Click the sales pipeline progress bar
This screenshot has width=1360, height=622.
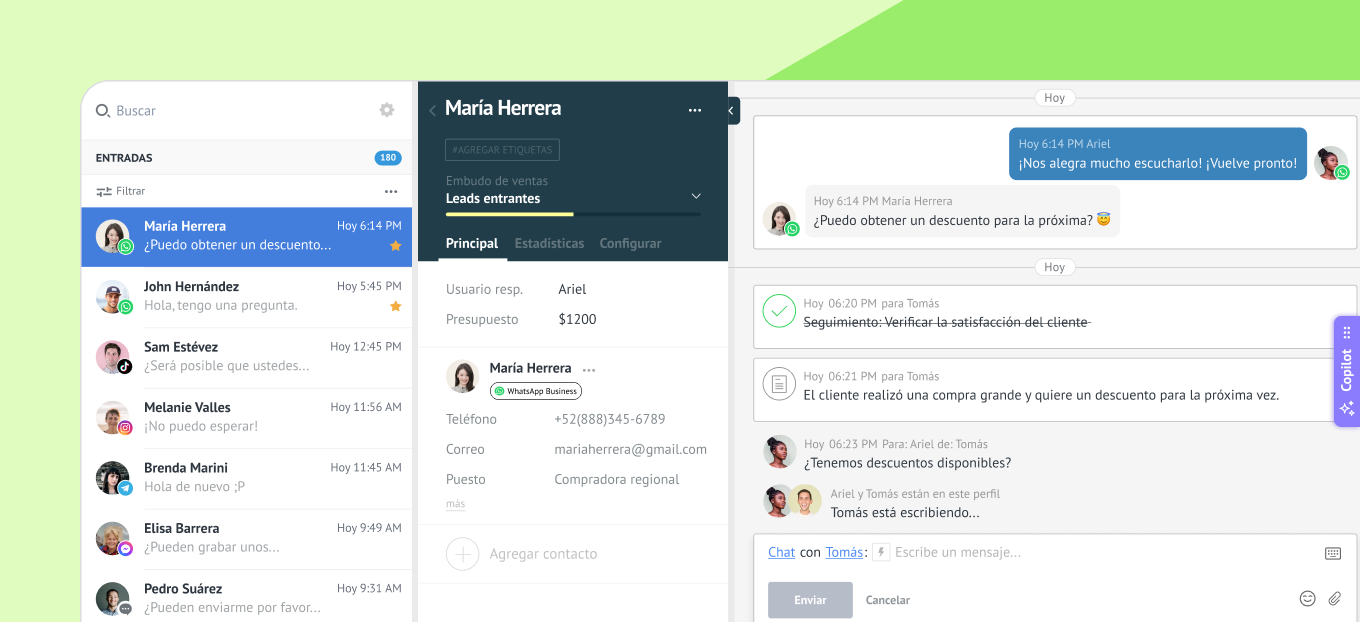(x=573, y=214)
